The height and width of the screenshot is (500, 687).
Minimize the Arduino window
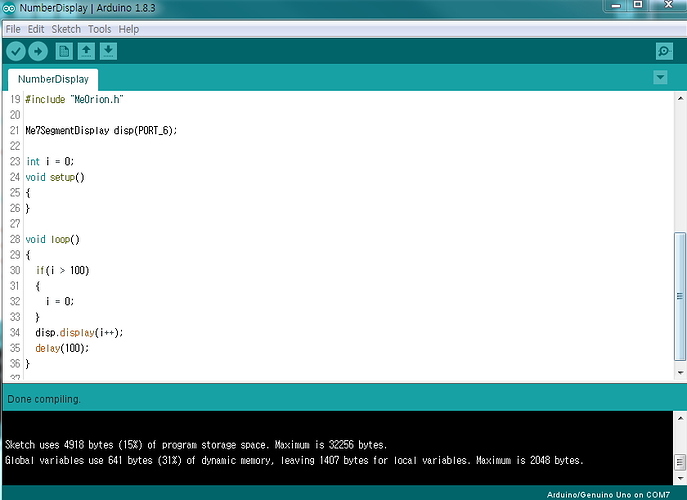pyautogui.click(x=616, y=6)
